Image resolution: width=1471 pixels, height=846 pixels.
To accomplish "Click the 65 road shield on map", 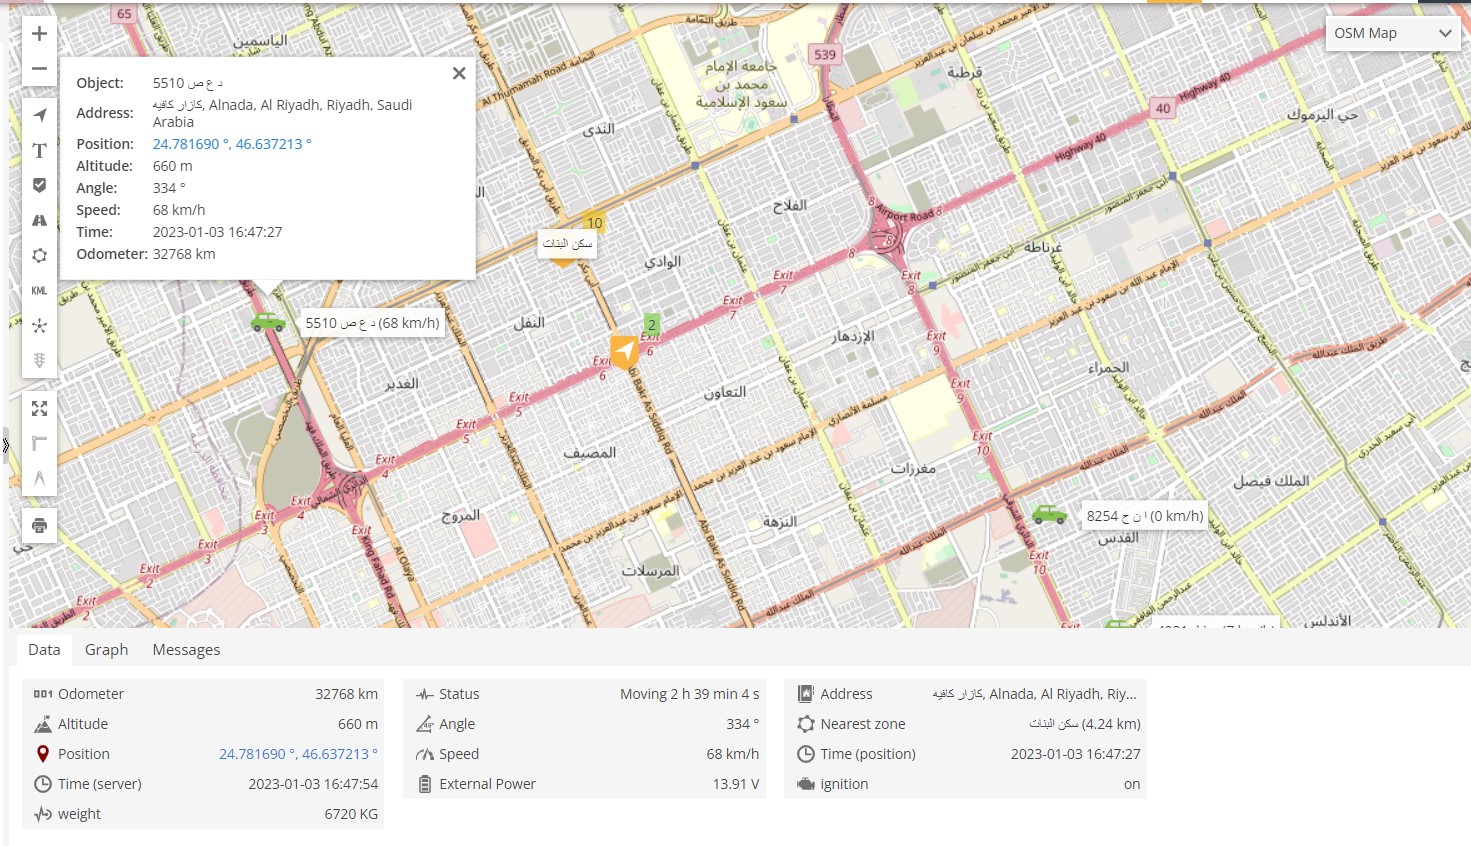I will point(124,14).
